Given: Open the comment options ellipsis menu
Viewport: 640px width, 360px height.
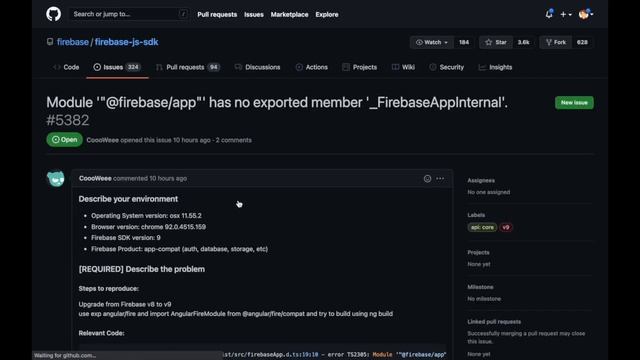Looking at the screenshot, I should (440, 178).
